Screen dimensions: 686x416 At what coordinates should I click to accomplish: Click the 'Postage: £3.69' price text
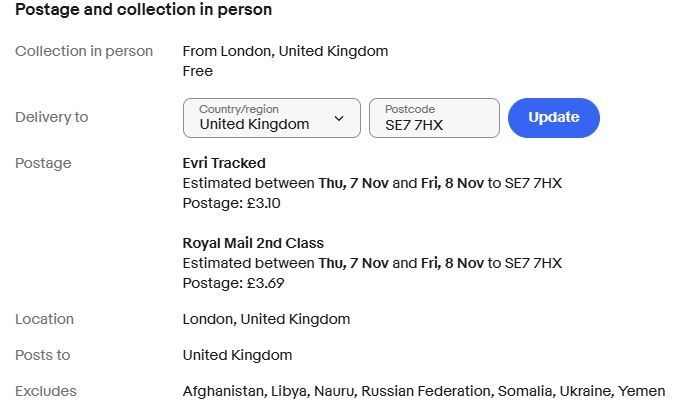coord(233,283)
